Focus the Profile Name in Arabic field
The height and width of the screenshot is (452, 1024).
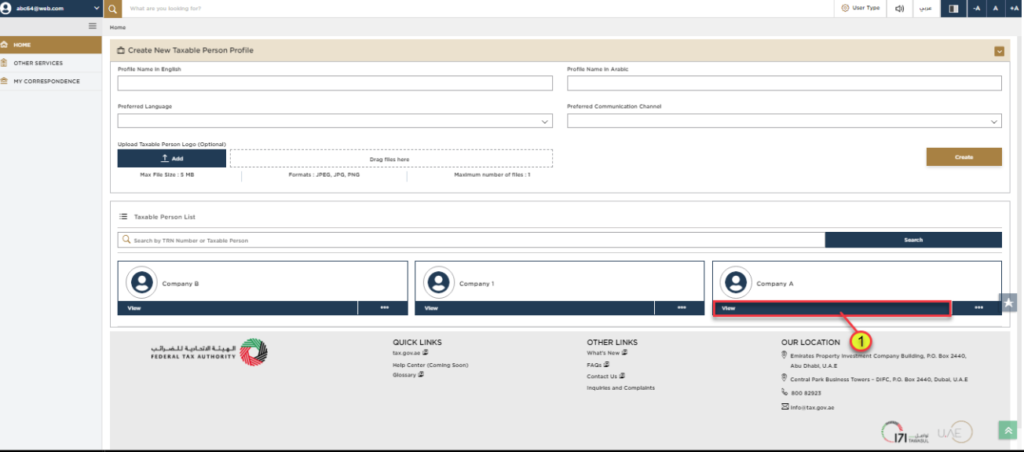784,83
